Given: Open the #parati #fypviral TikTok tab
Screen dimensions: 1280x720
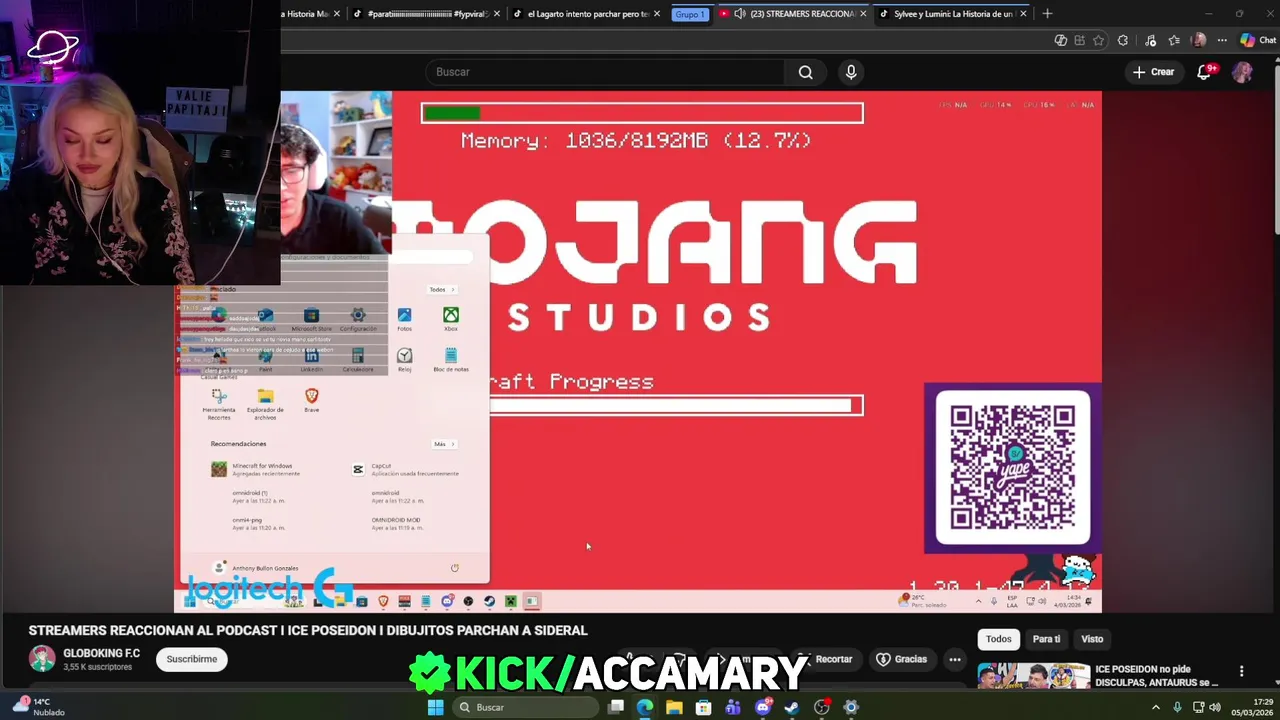Looking at the screenshot, I should click(x=426, y=14).
